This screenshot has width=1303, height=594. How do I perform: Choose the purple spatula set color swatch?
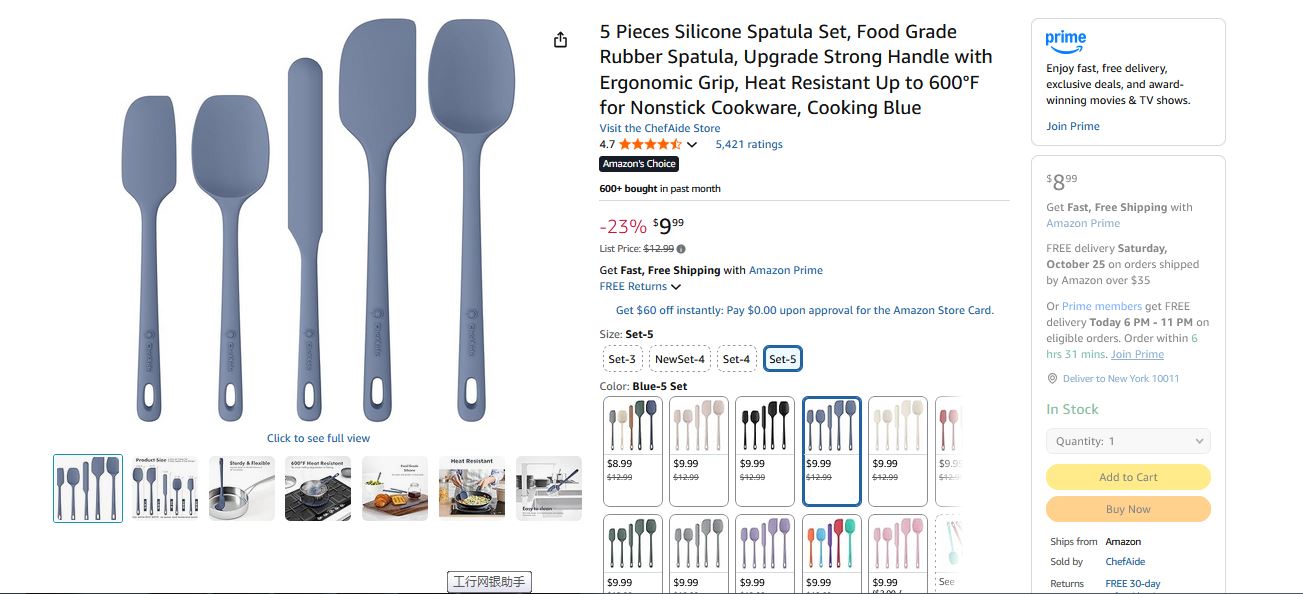pyautogui.click(x=765, y=550)
